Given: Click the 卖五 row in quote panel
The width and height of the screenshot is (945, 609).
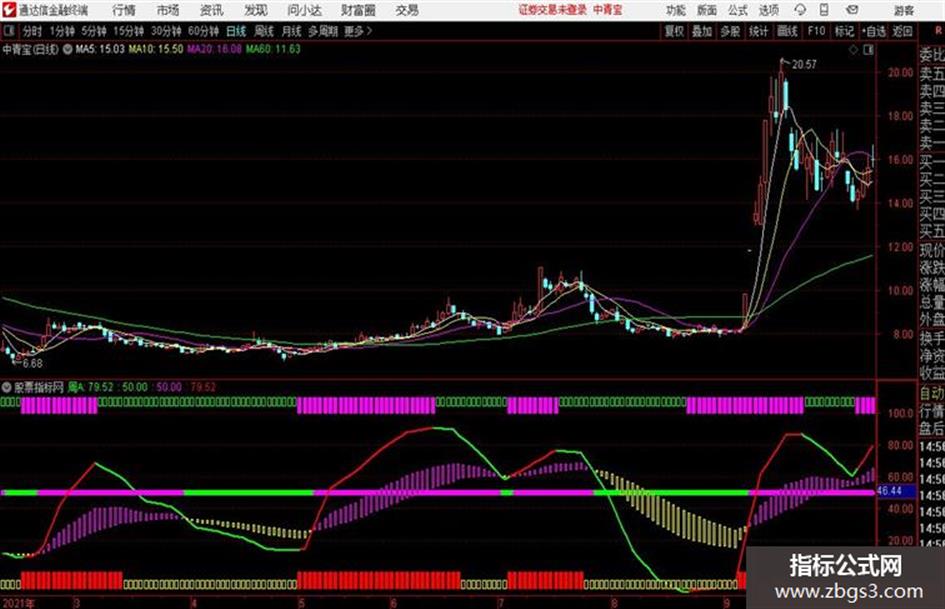Looking at the screenshot, I should point(932,74).
